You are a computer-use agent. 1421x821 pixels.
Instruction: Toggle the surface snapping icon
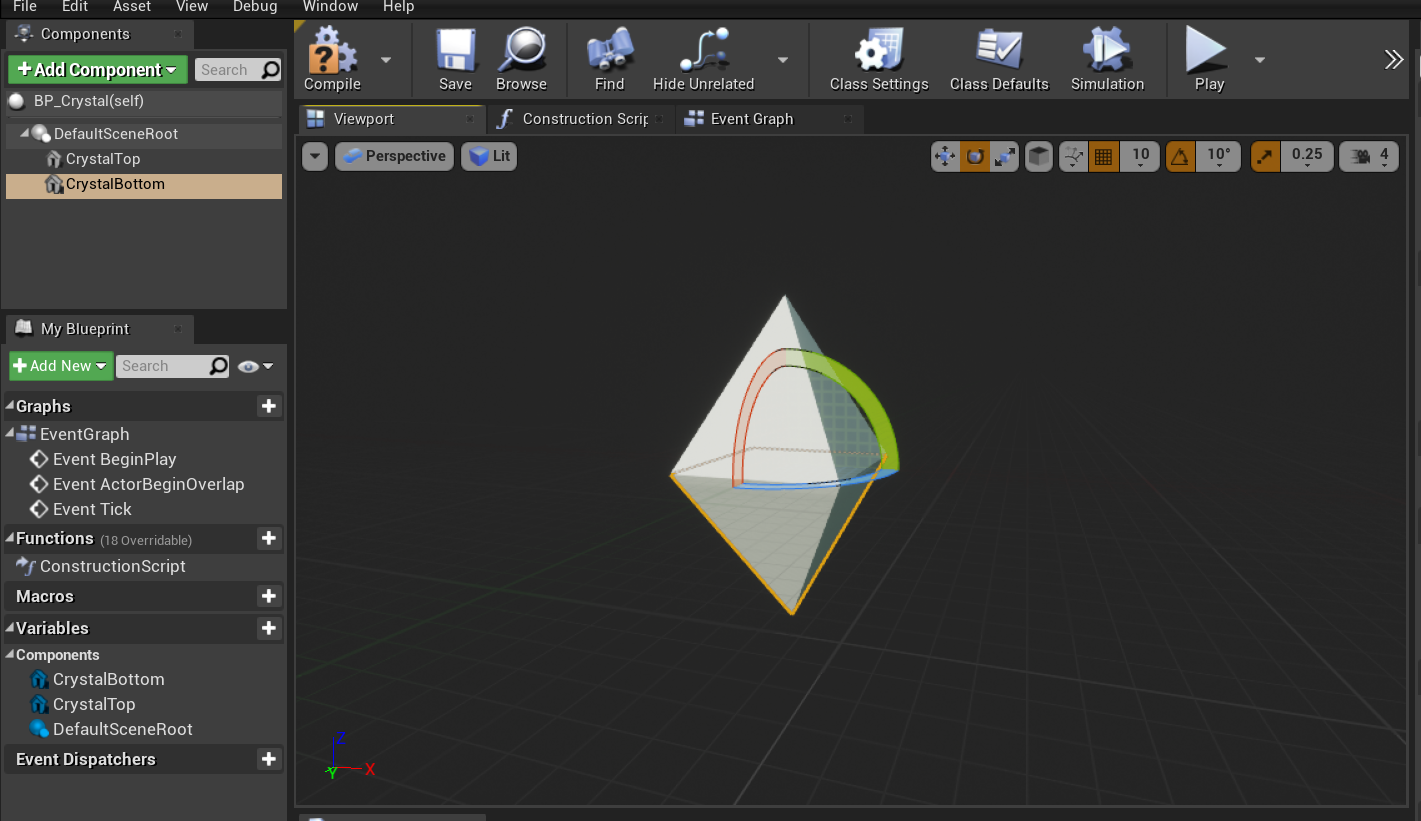[1073, 156]
